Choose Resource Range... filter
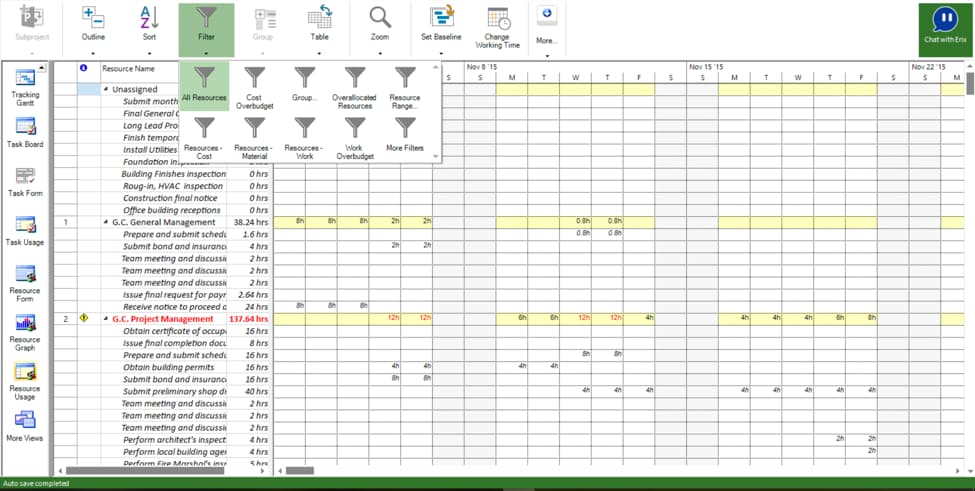975x491 pixels. point(405,86)
